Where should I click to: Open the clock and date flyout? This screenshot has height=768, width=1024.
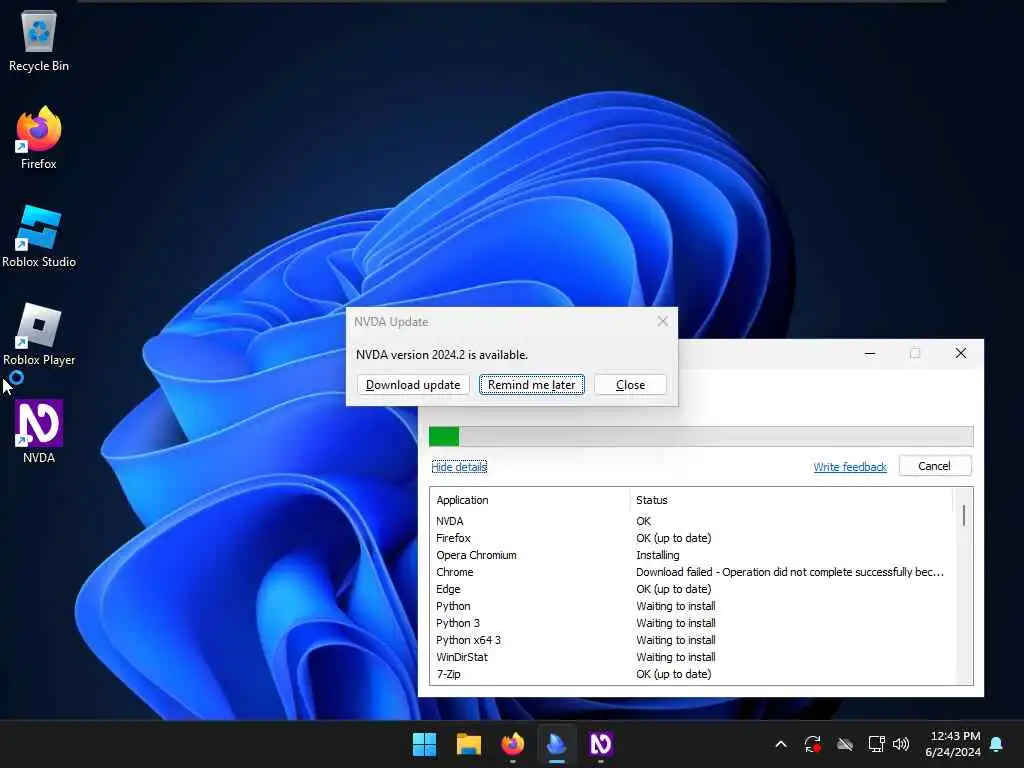click(x=953, y=744)
